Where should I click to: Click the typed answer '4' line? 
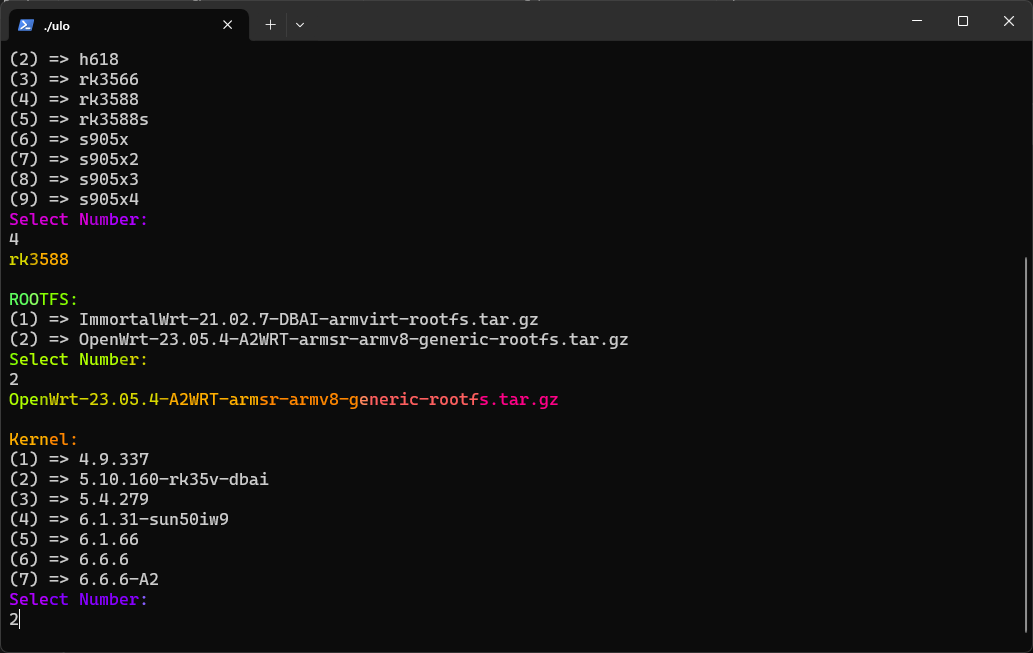pos(14,239)
